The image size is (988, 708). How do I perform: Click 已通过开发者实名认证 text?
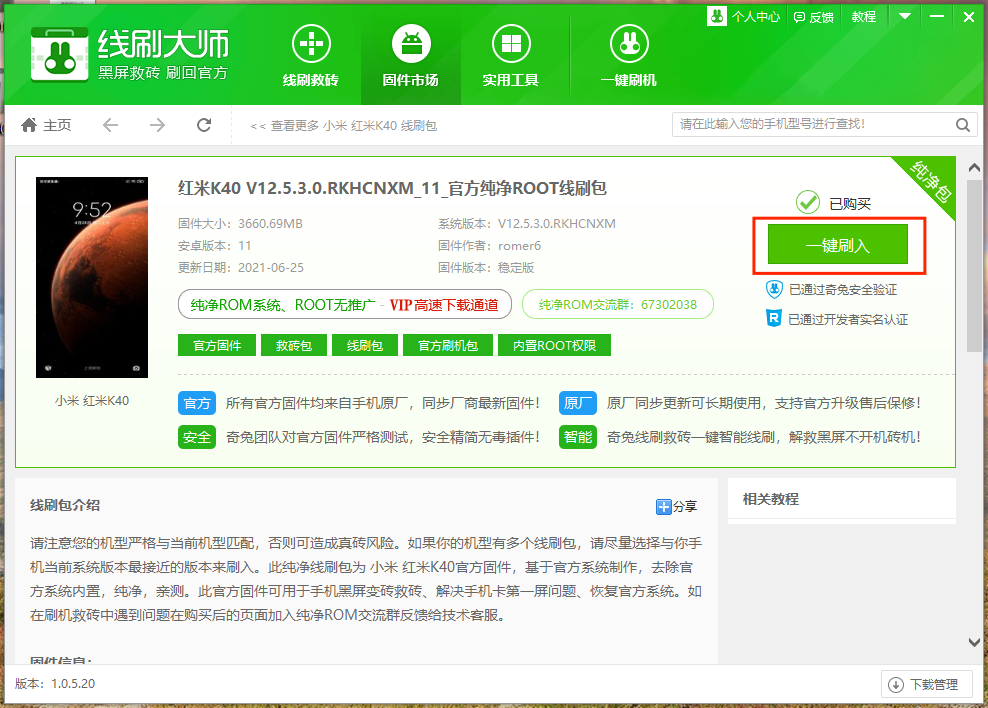coord(848,319)
